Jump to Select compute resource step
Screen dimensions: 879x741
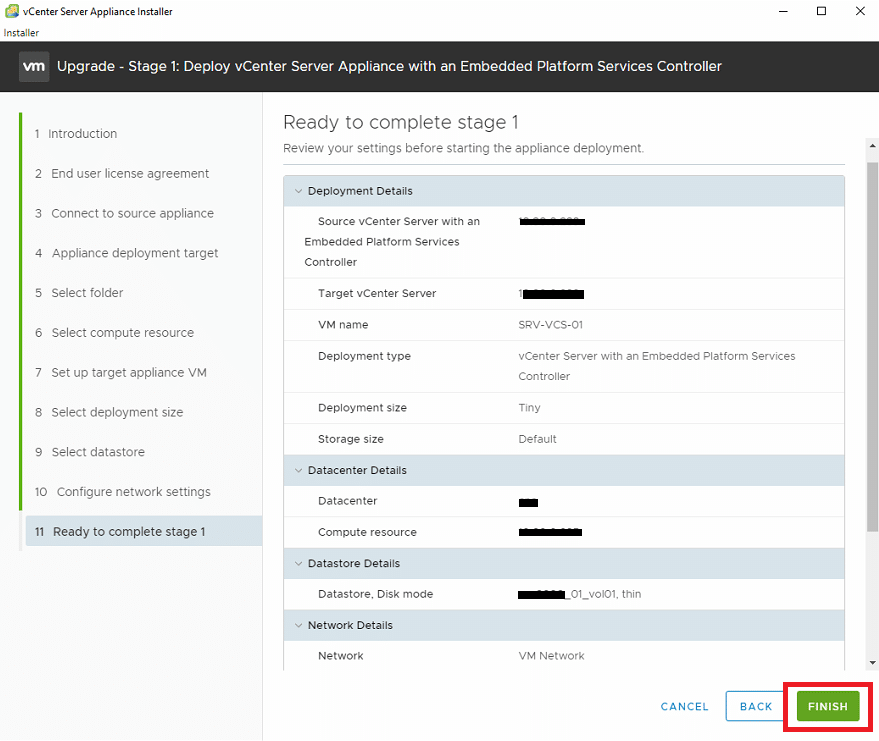click(114, 333)
